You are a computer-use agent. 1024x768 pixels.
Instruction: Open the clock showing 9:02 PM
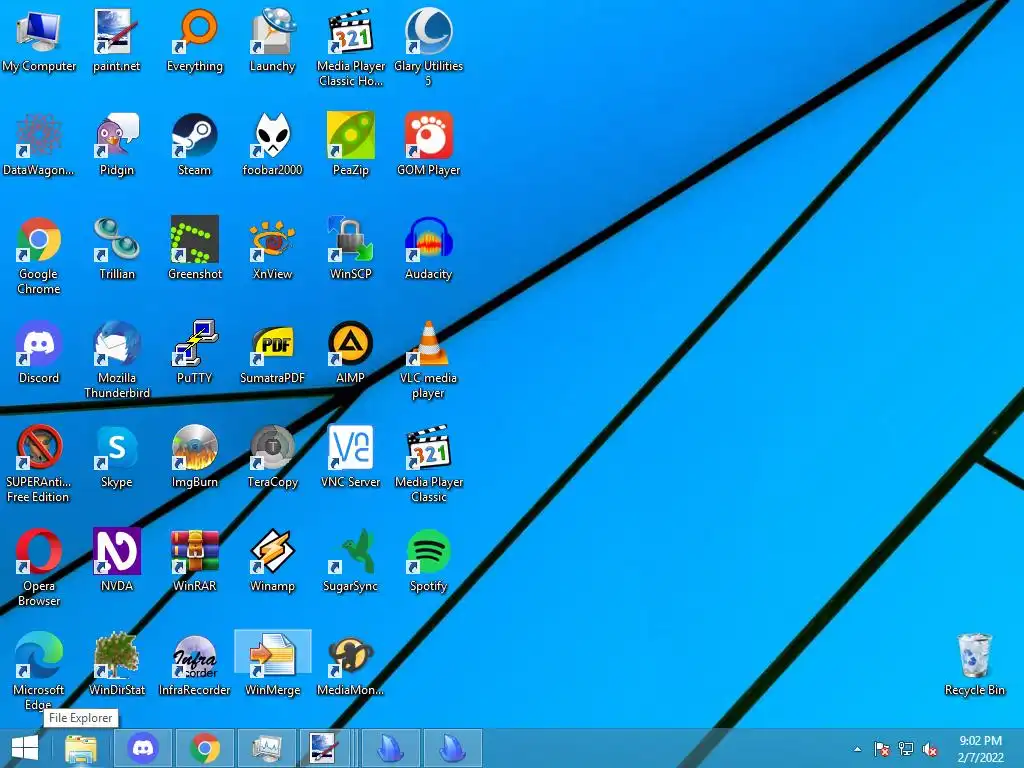(x=980, y=749)
